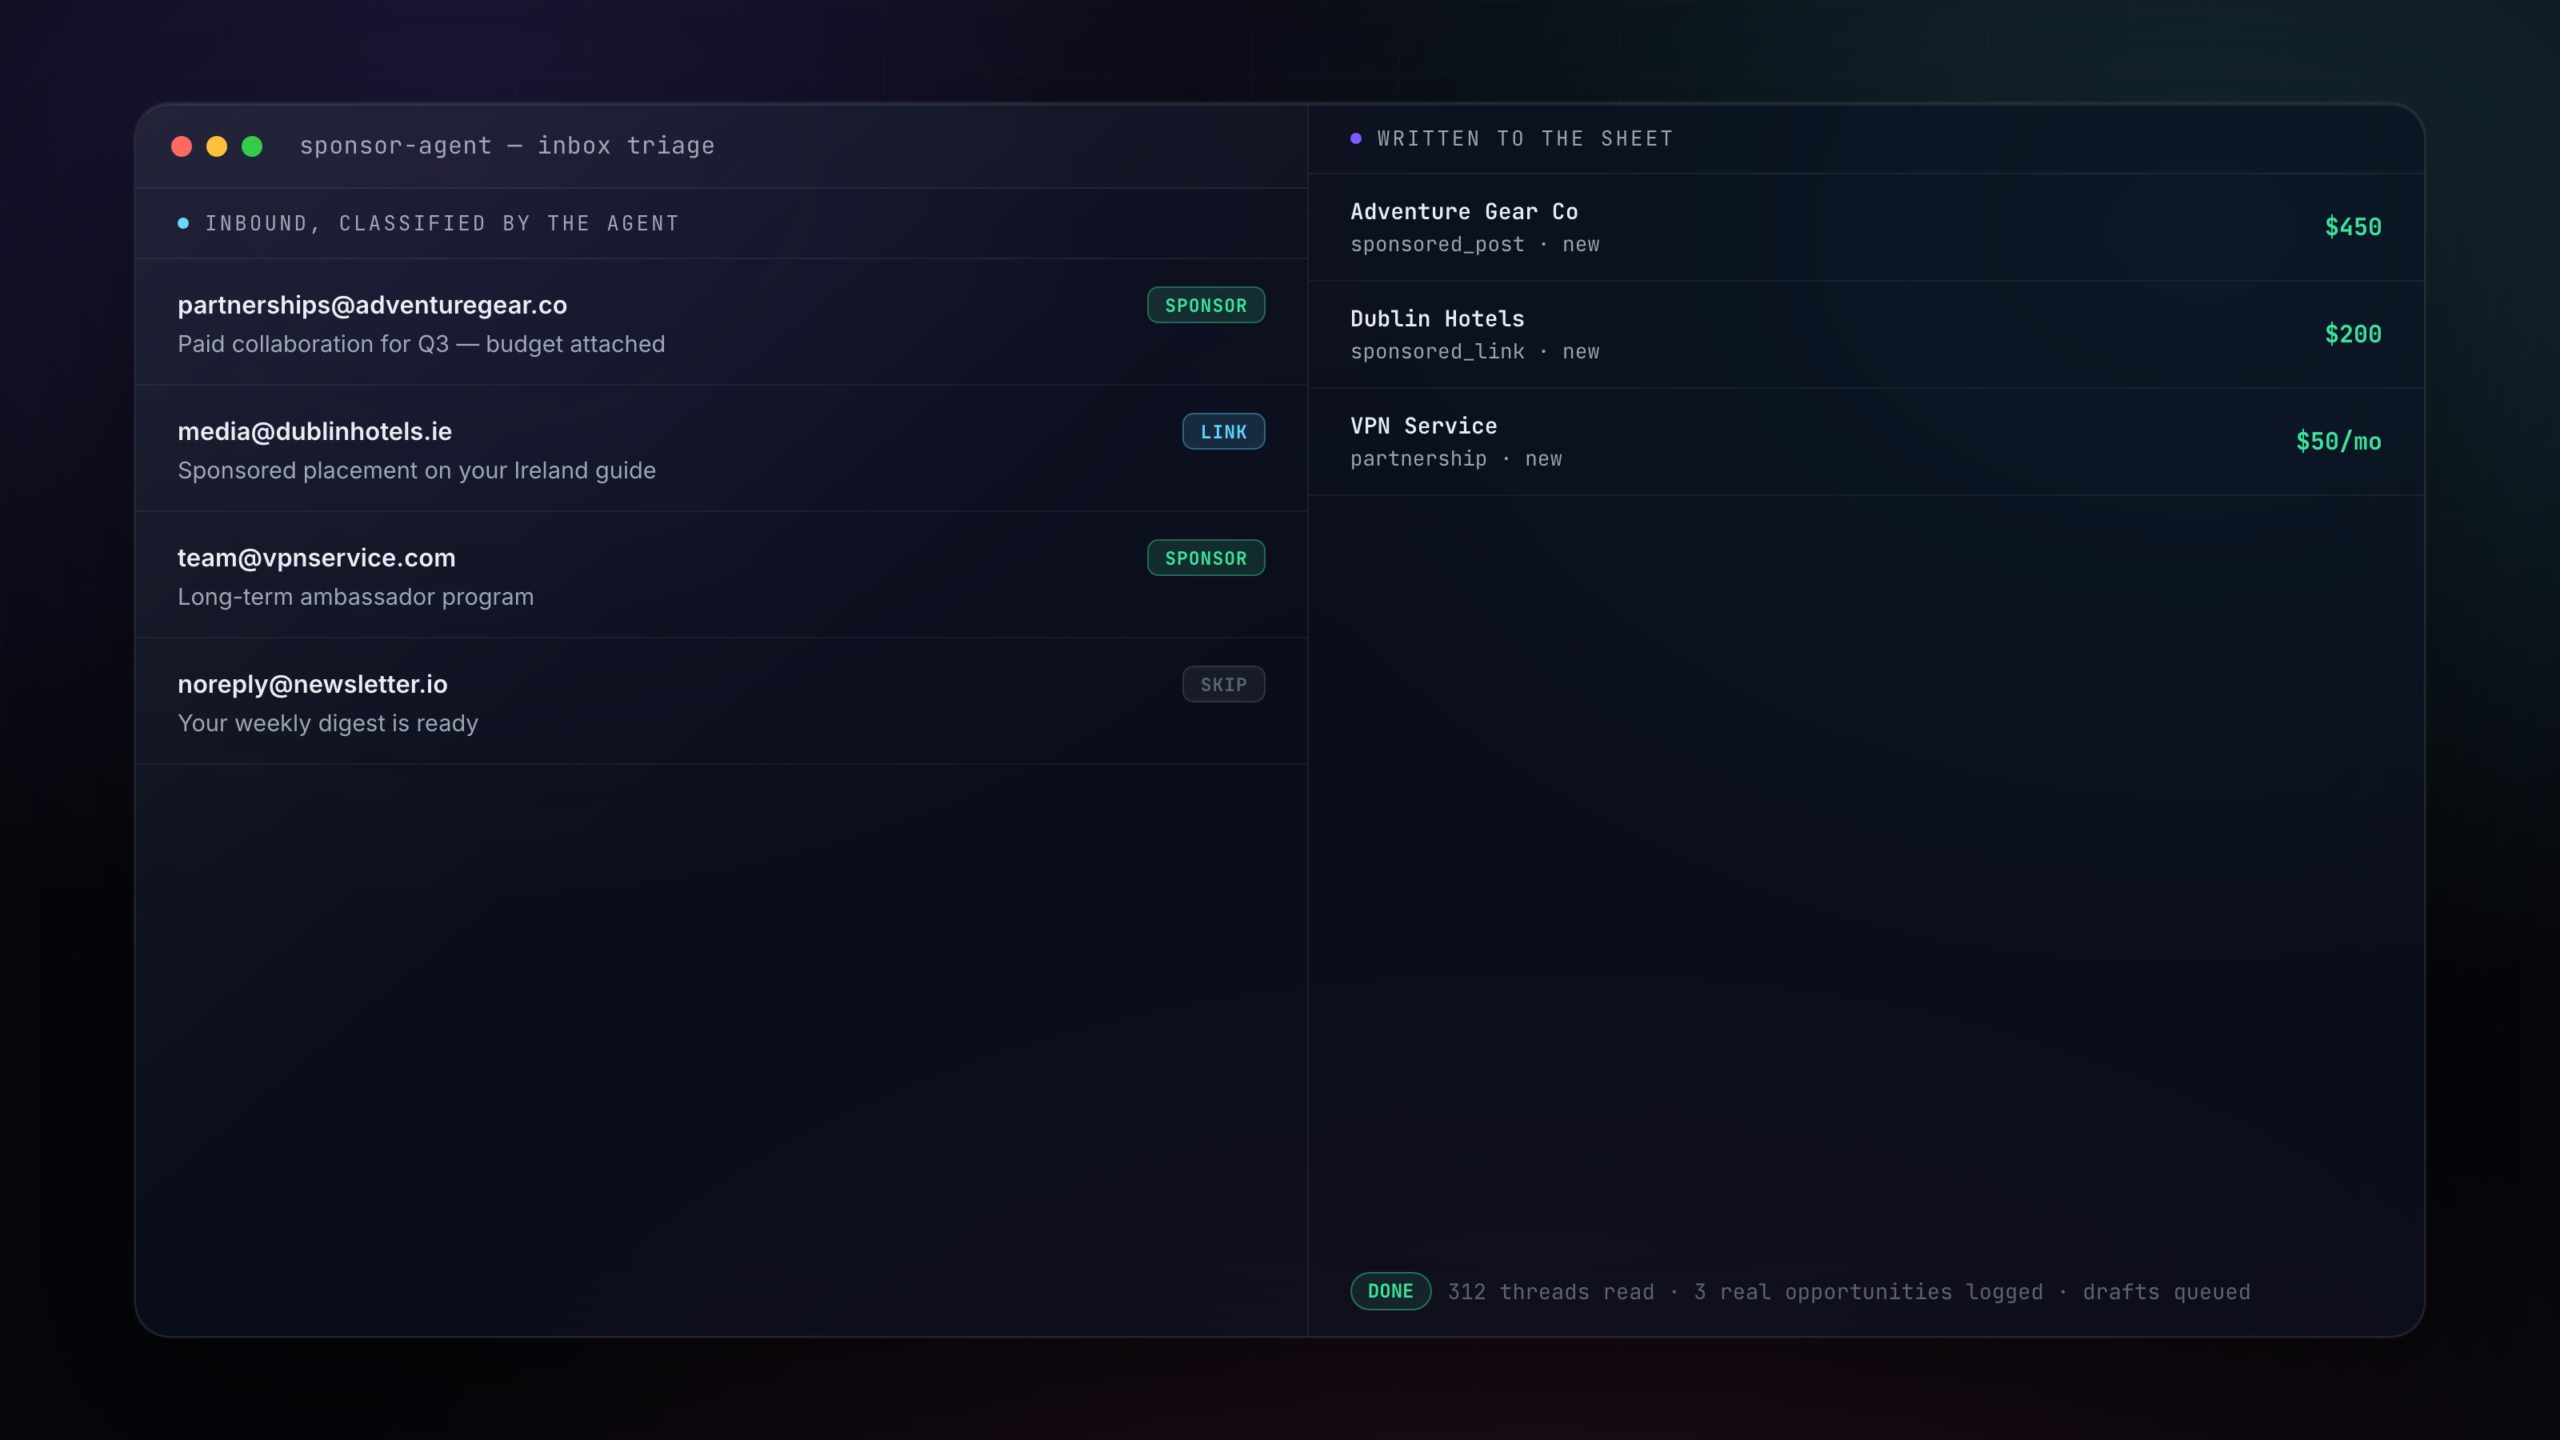This screenshot has width=2560, height=1440.
Task: Click the LINK tag on the dublinhotels email
Action: pos(1223,432)
